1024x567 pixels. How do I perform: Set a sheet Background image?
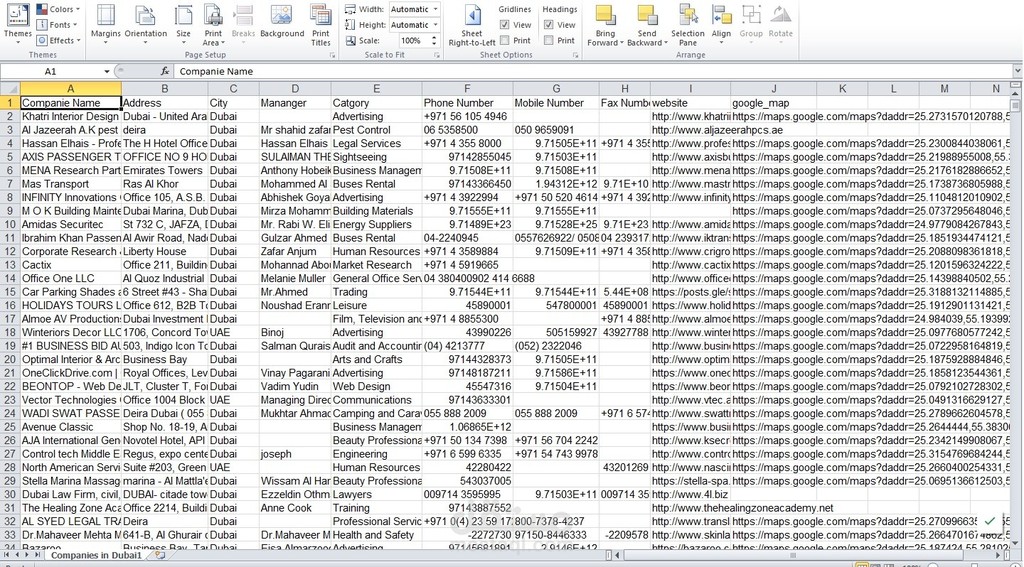pos(281,20)
